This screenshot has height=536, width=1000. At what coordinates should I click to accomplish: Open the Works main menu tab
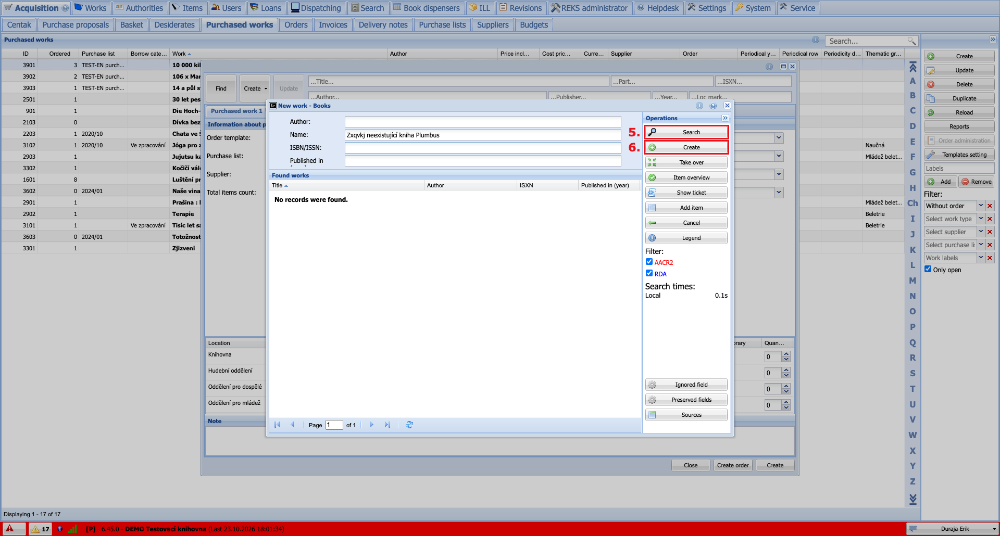coord(91,8)
